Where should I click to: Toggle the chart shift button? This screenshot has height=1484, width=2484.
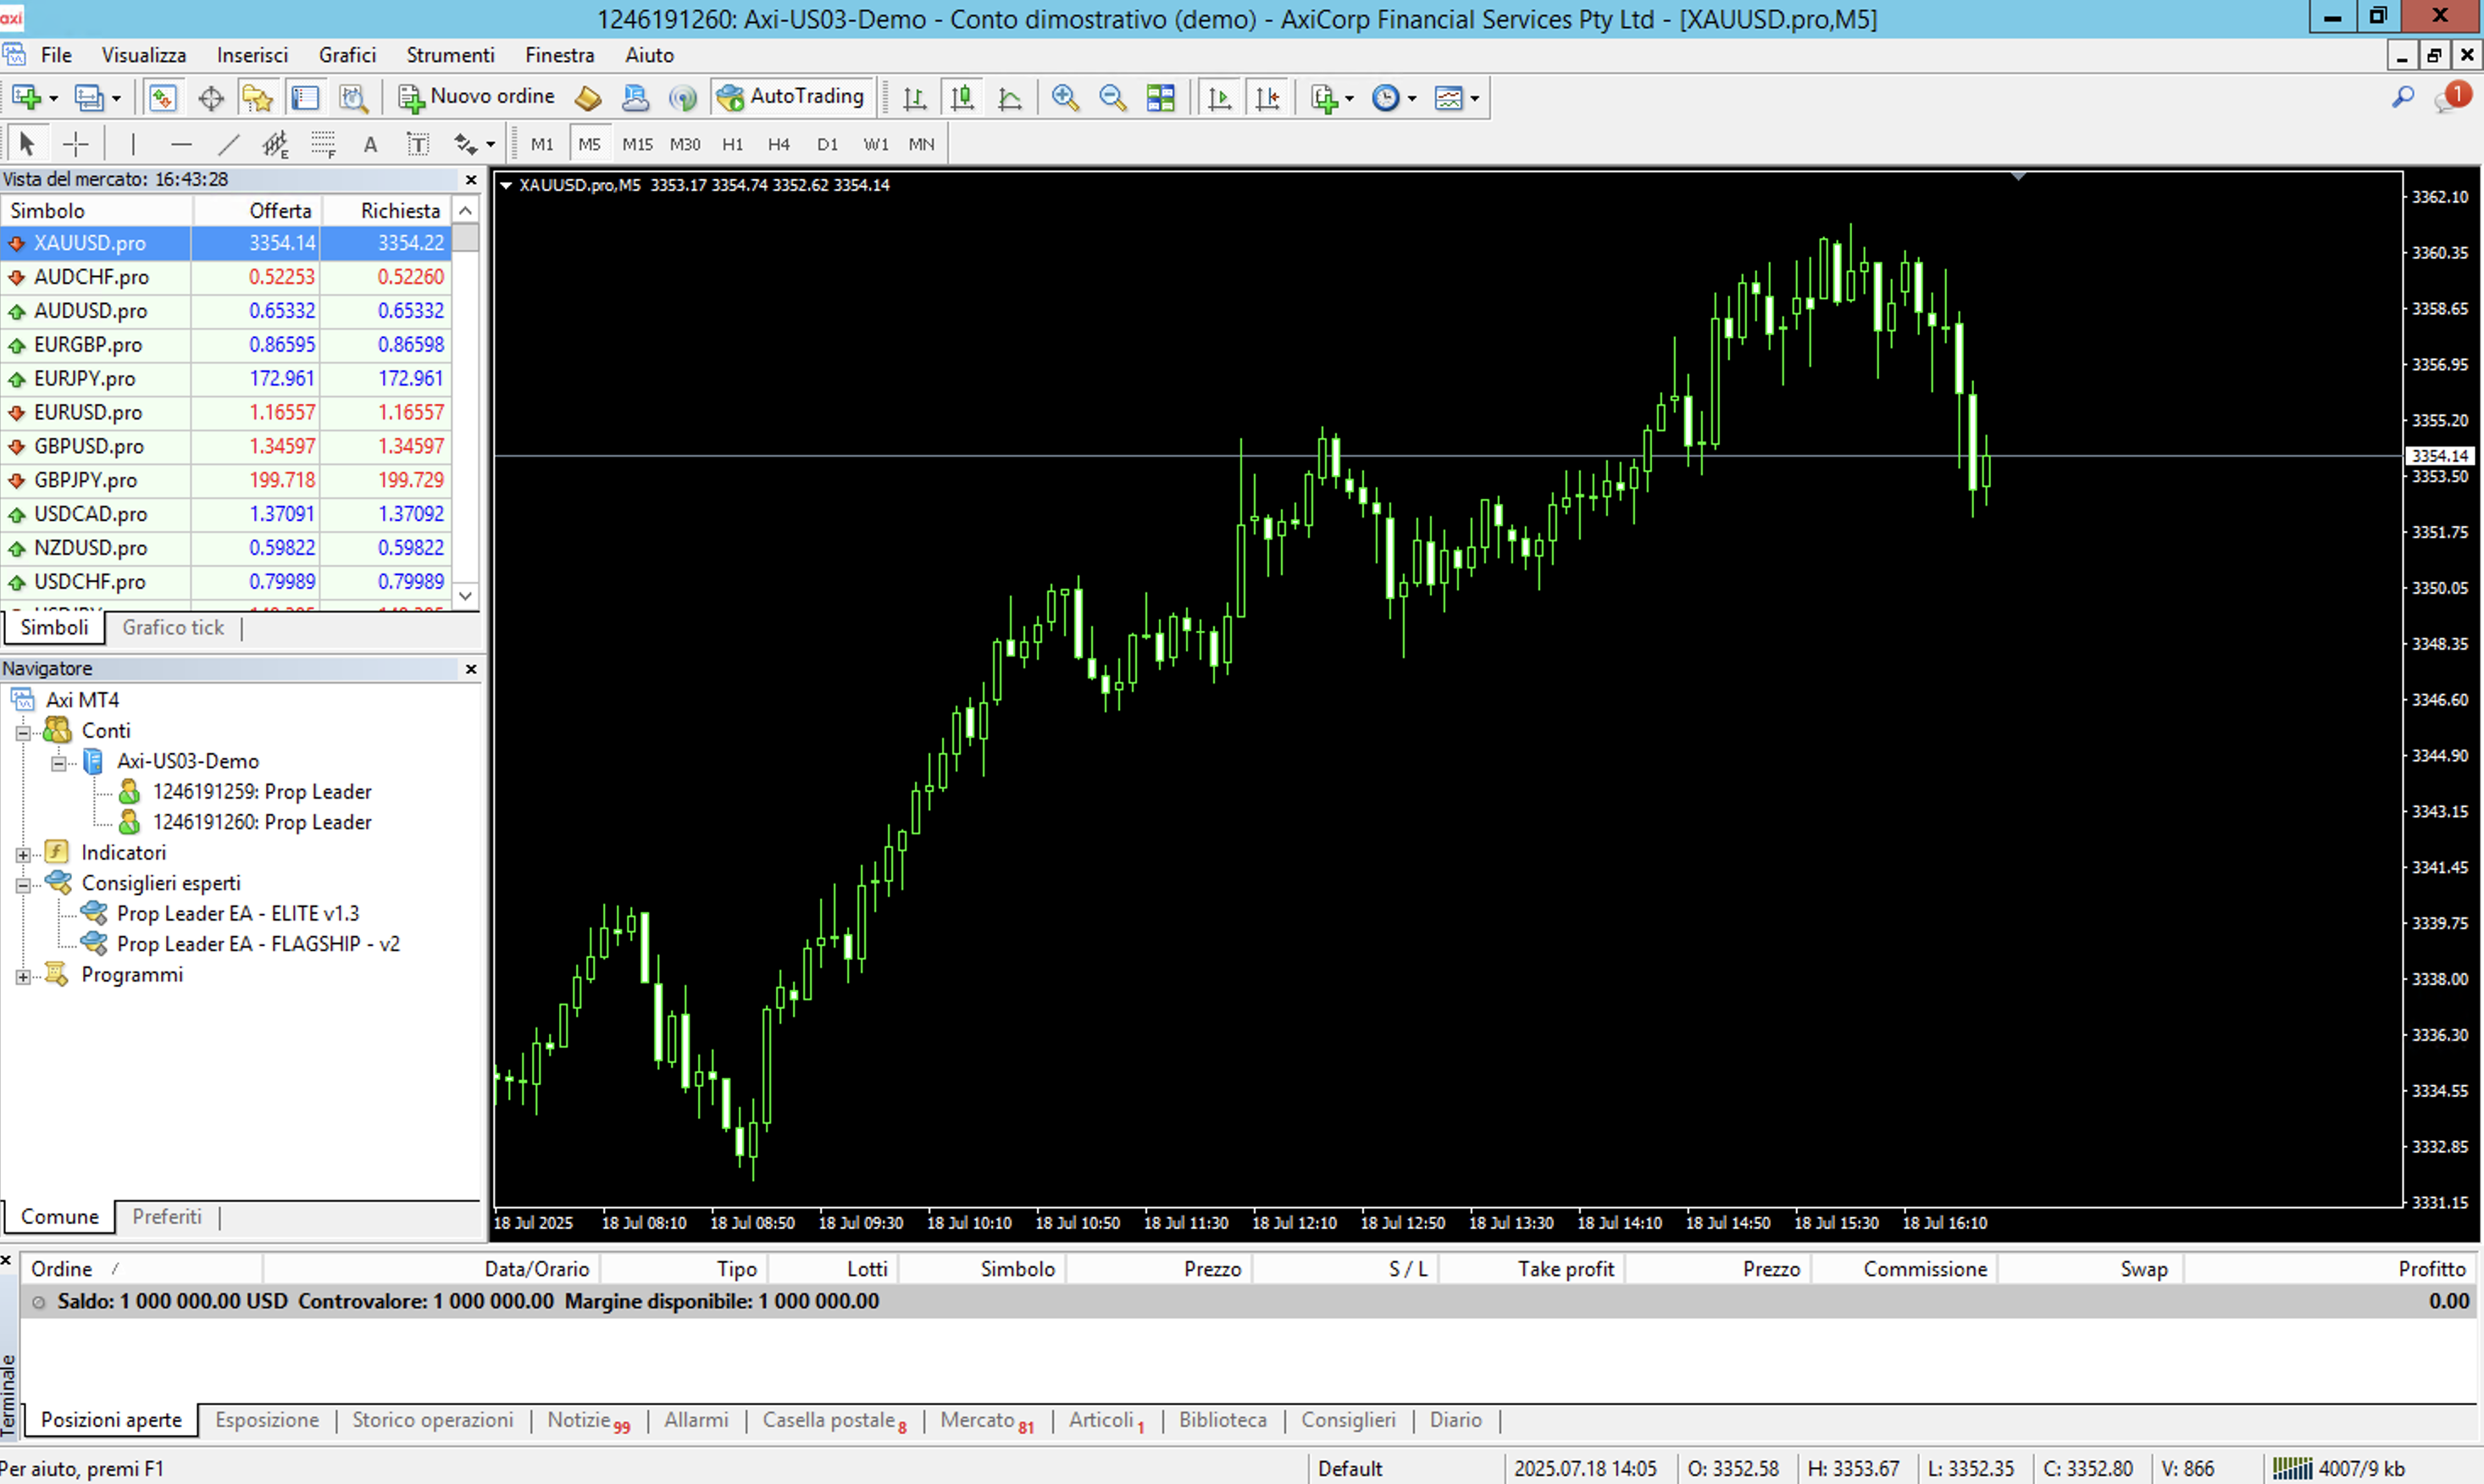tap(1267, 97)
